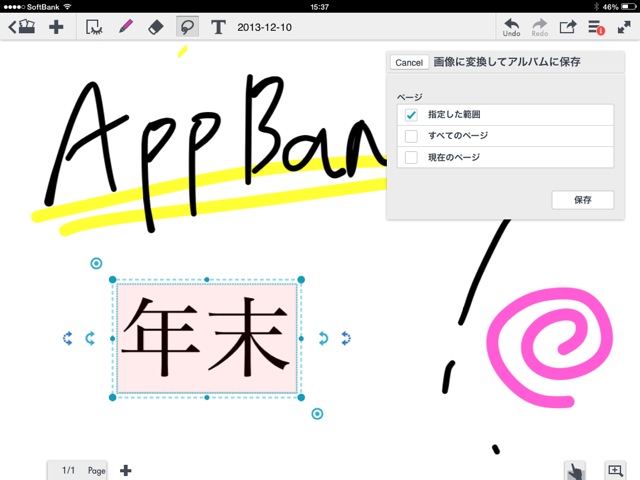Click the bottom-right selection corner handle
The width and height of the screenshot is (640, 480).
click(301, 397)
